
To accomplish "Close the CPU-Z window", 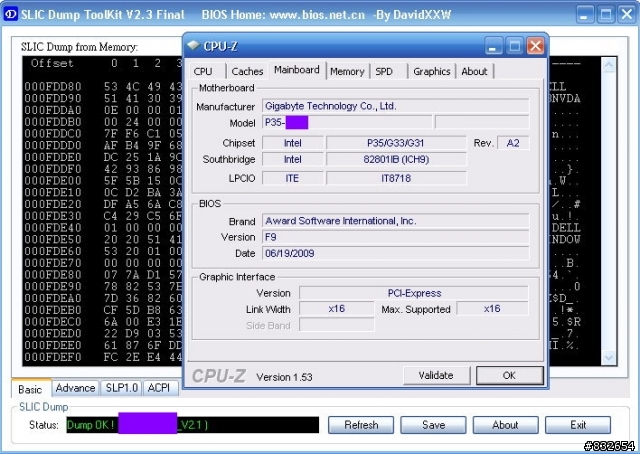I will 535,46.
